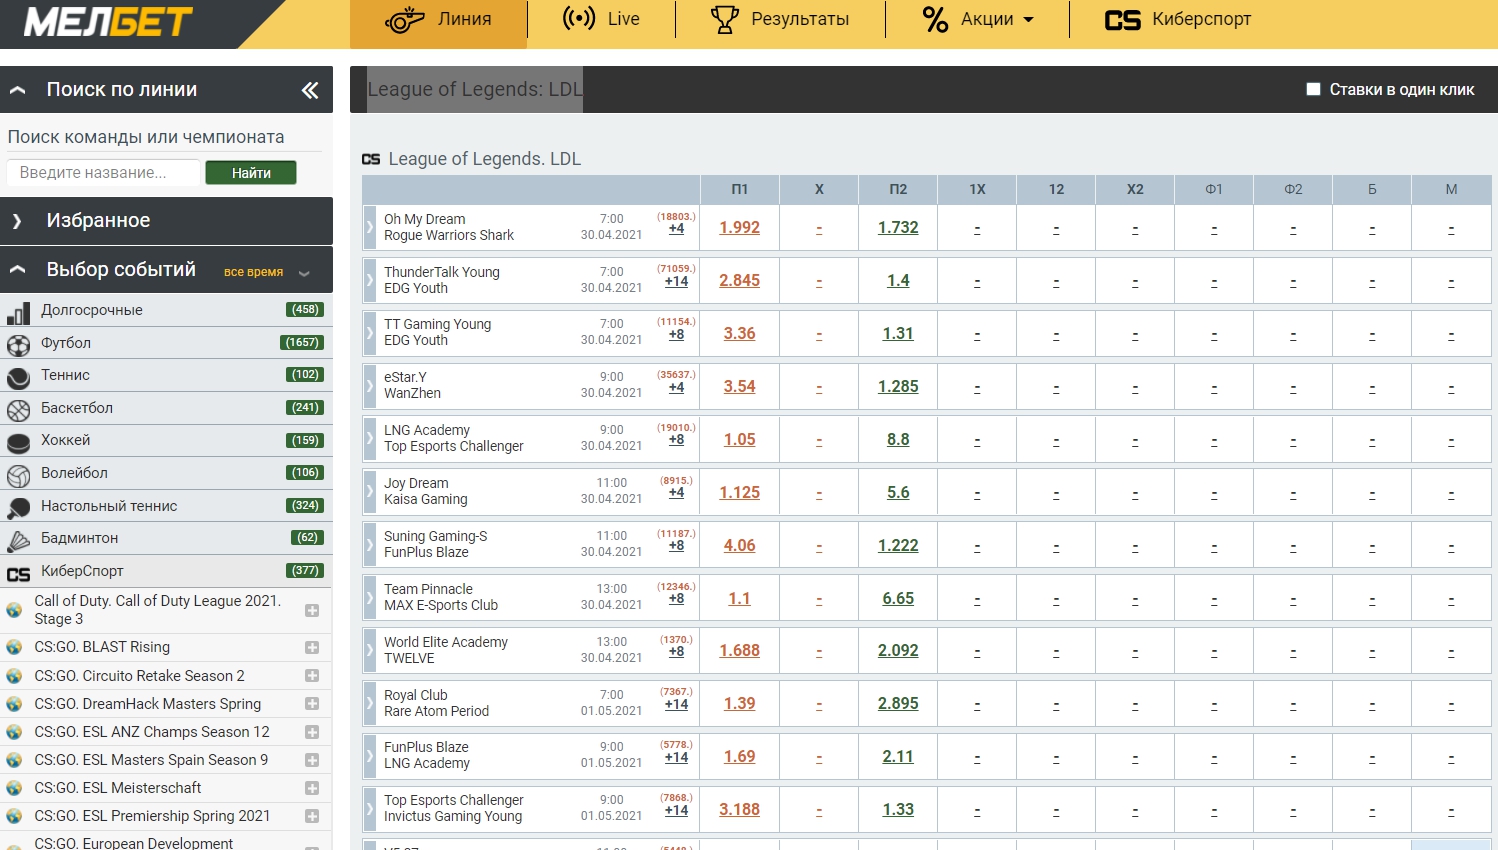Enable Ставки в один клик checkbox

click(x=1314, y=89)
